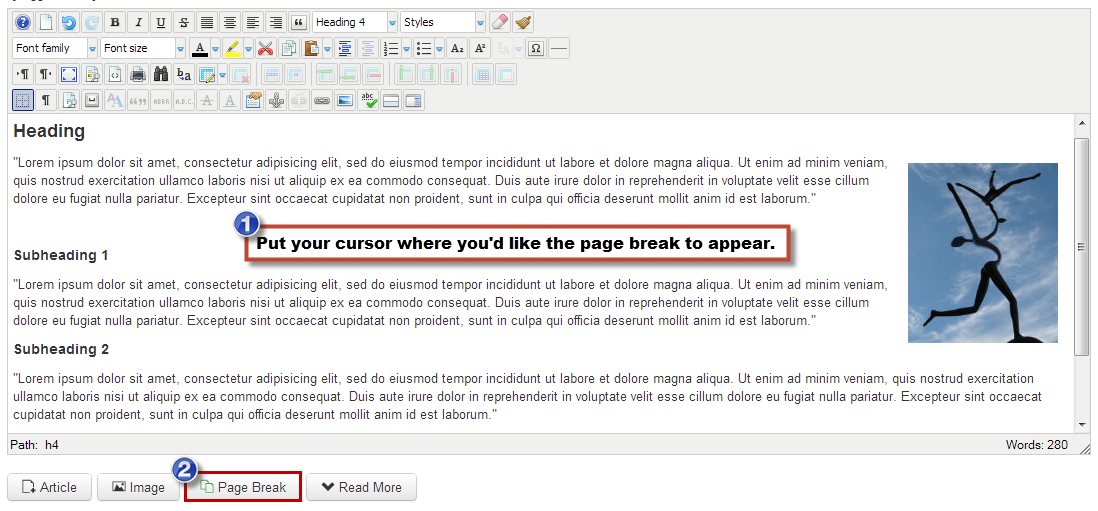Expand the bullet list style arrow

click(439, 49)
